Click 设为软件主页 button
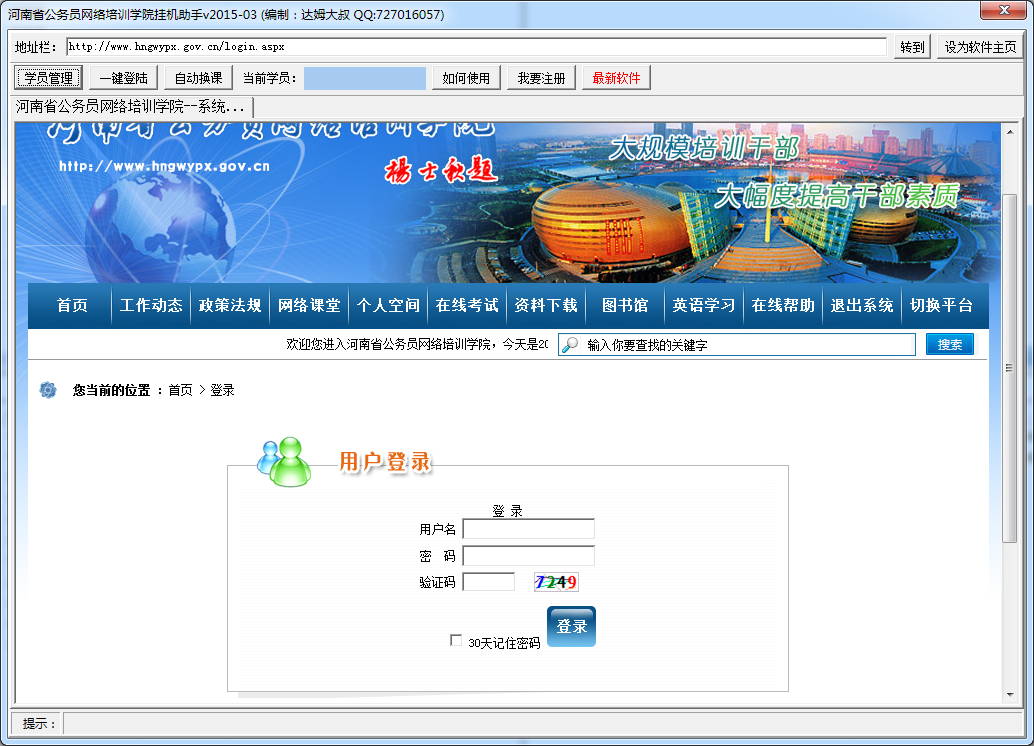This screenshot has width=1034, height=746. coord(981,47)
